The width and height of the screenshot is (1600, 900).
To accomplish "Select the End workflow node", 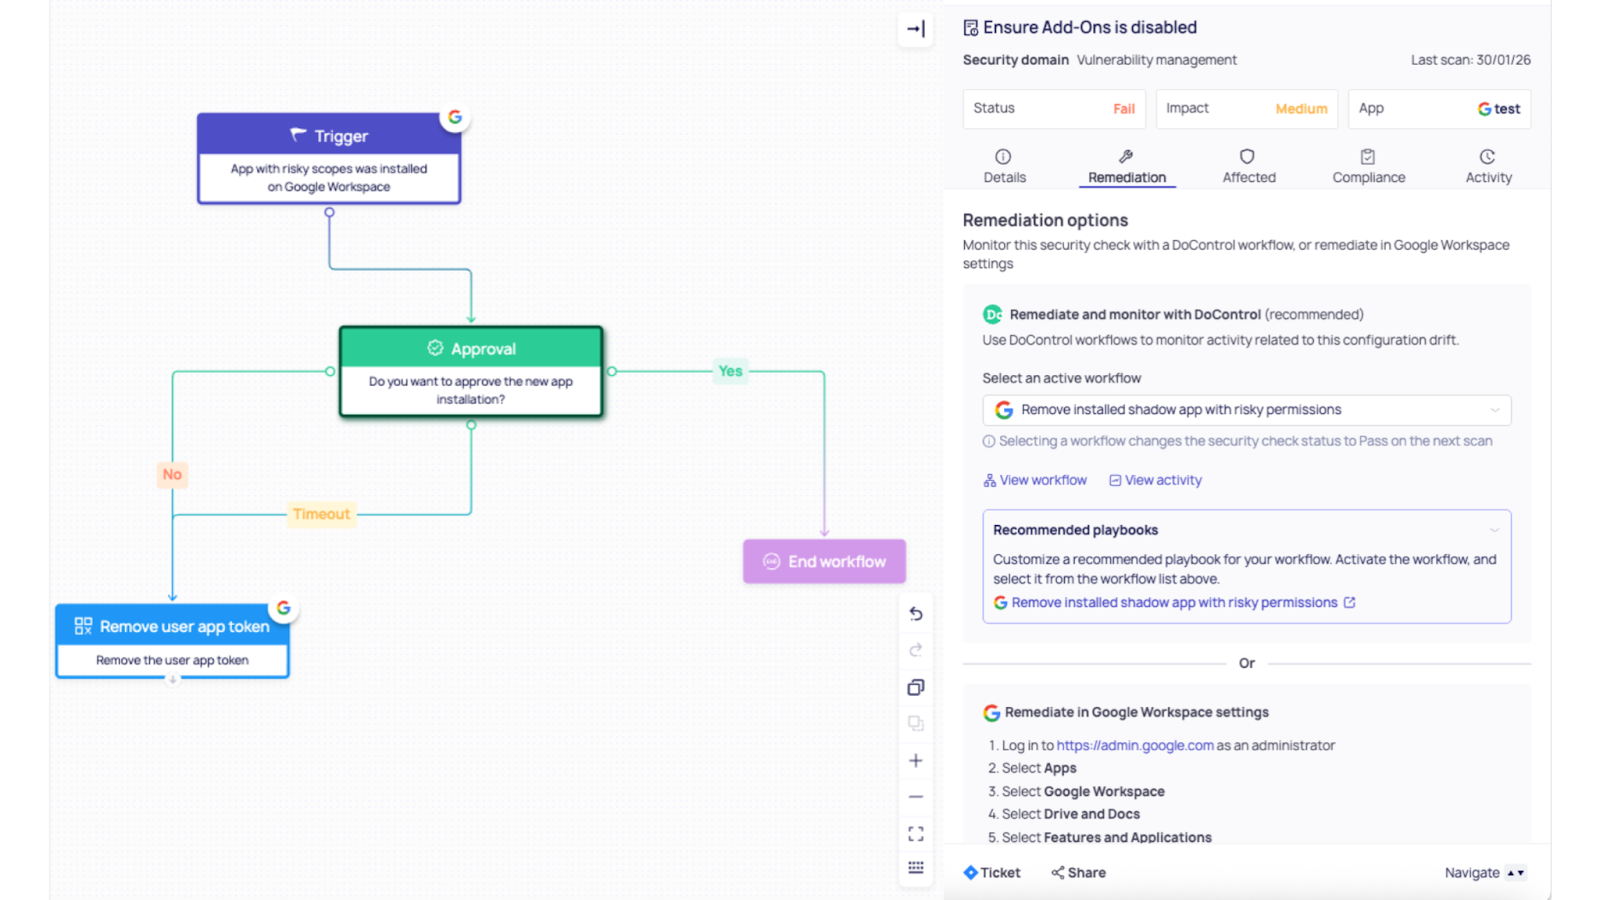I will [x=824, y=561].
